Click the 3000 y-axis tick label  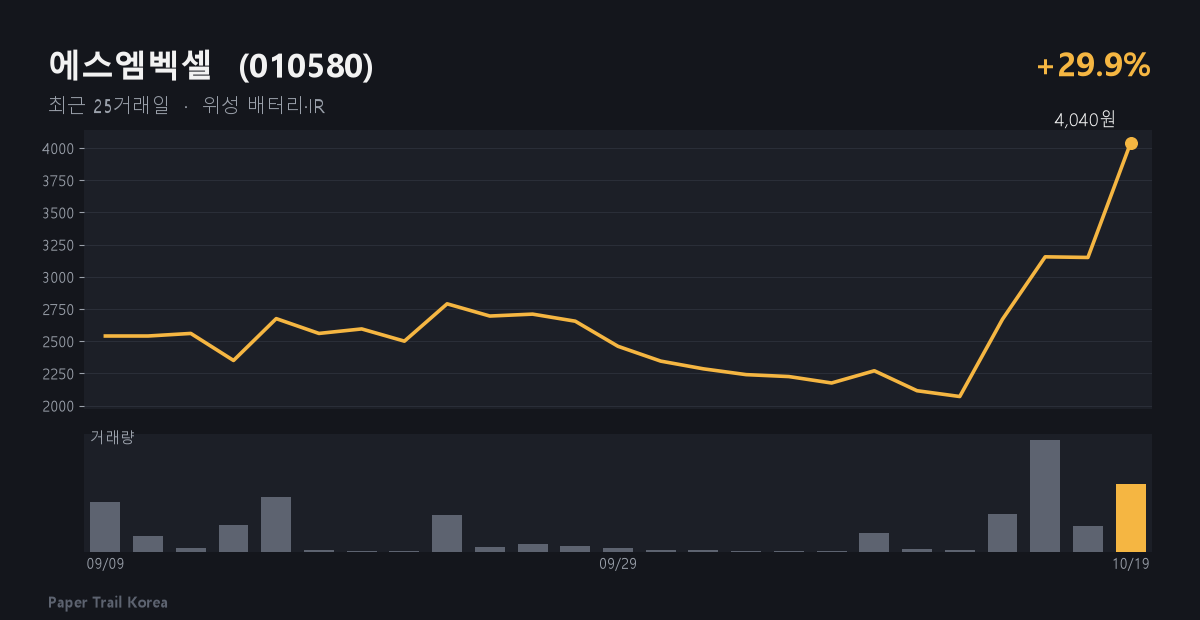coord(59,278)
